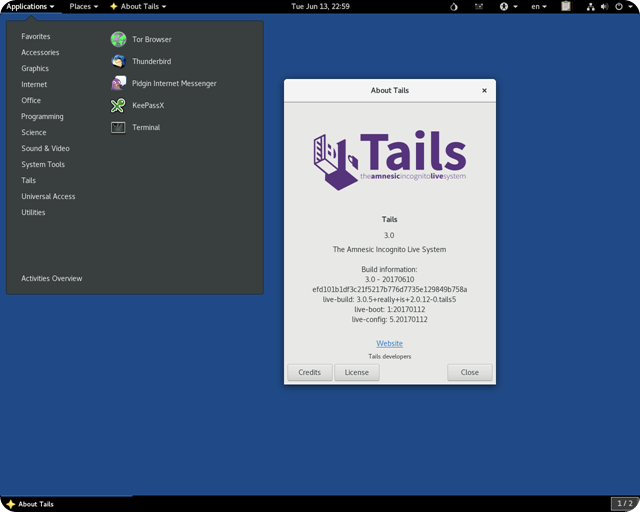
Task: Select the Sound & Video category
Action: click(x=46, y=148)
